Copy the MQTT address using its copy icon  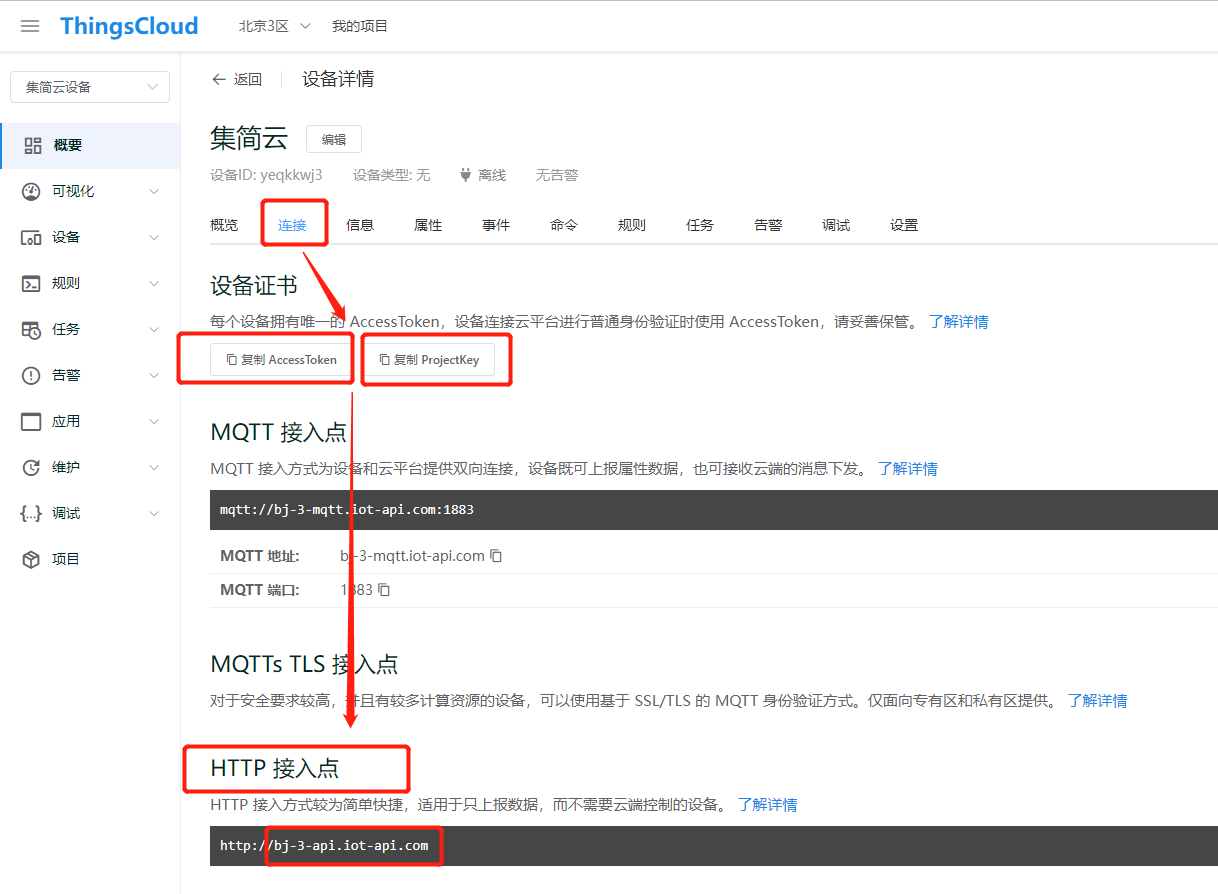click(x=496, y=555)
